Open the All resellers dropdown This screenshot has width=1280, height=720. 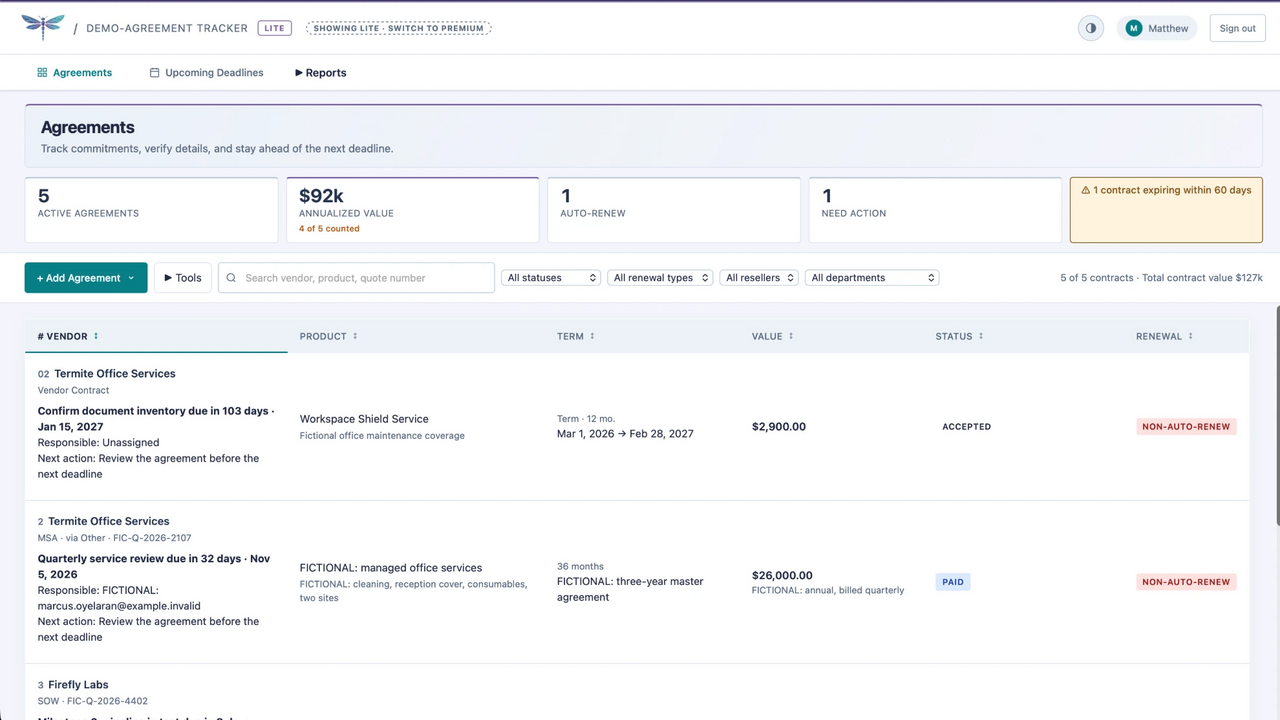758,278
